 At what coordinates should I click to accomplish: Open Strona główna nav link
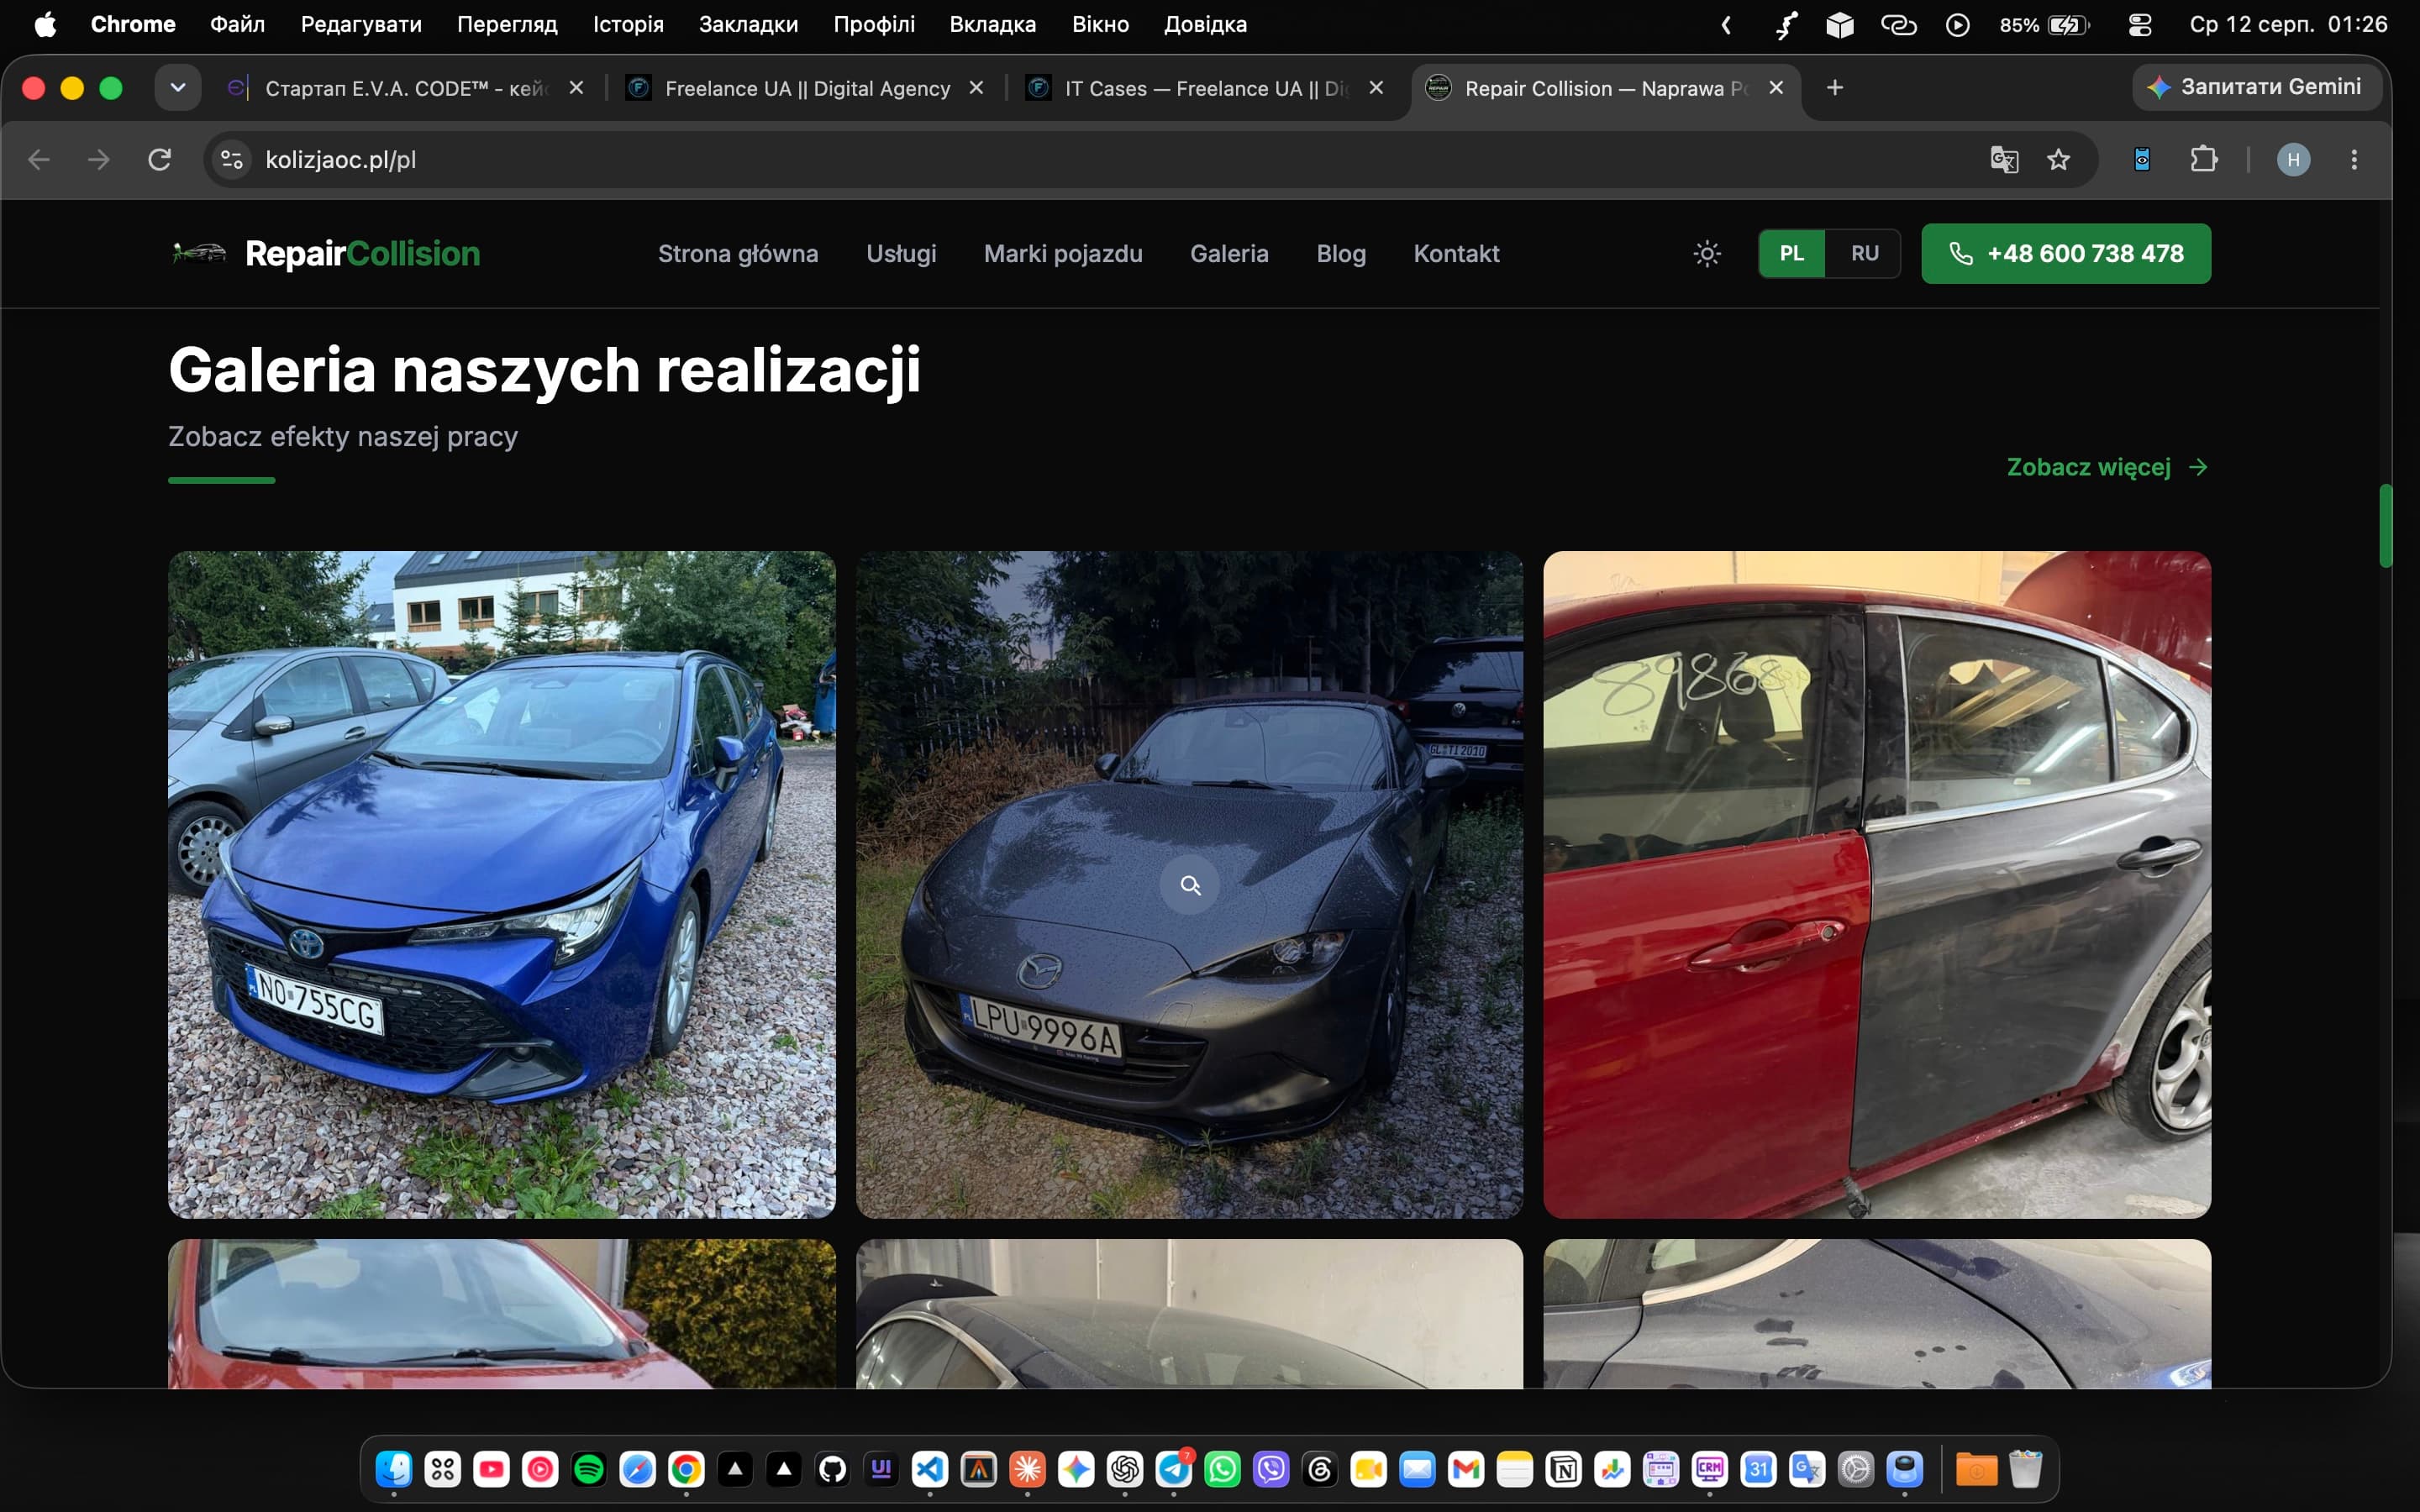(x=738, y=254)
